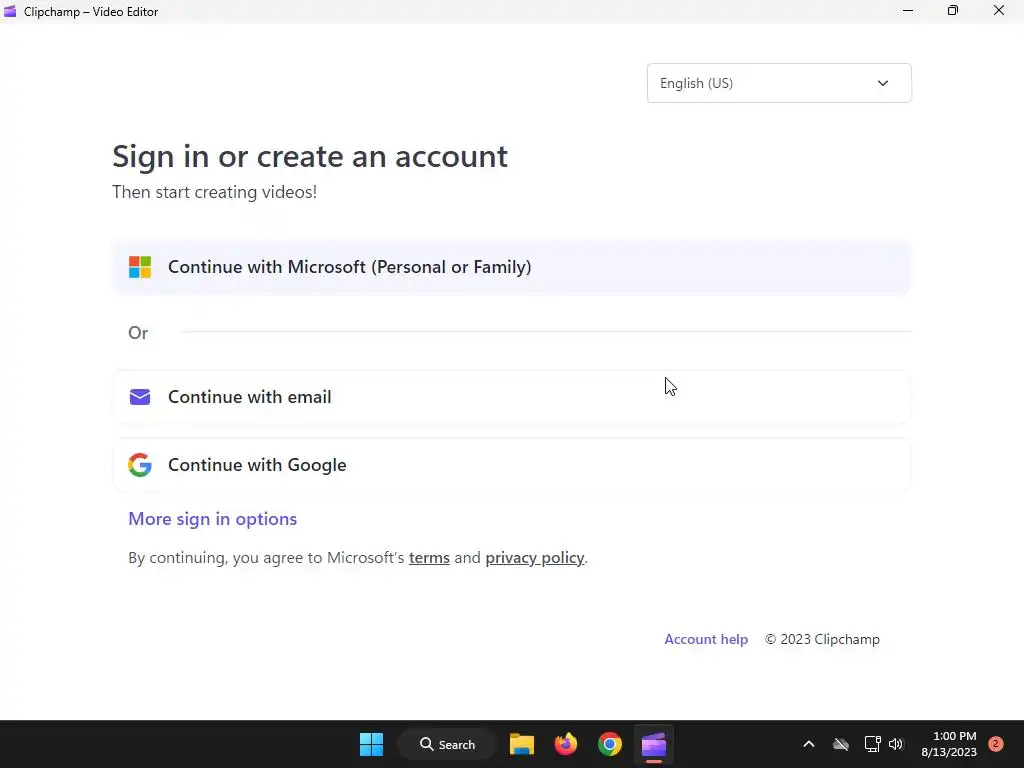Open Account help link

(706, 639)
